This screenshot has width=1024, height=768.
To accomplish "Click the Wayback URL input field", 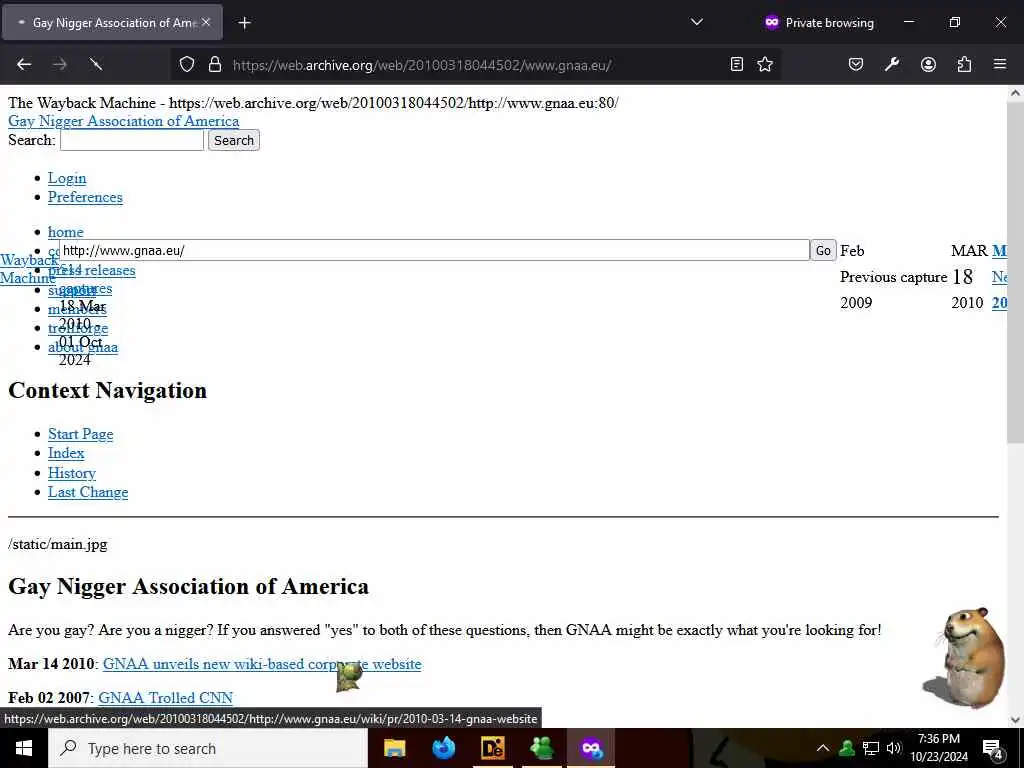I will (434, 250).
